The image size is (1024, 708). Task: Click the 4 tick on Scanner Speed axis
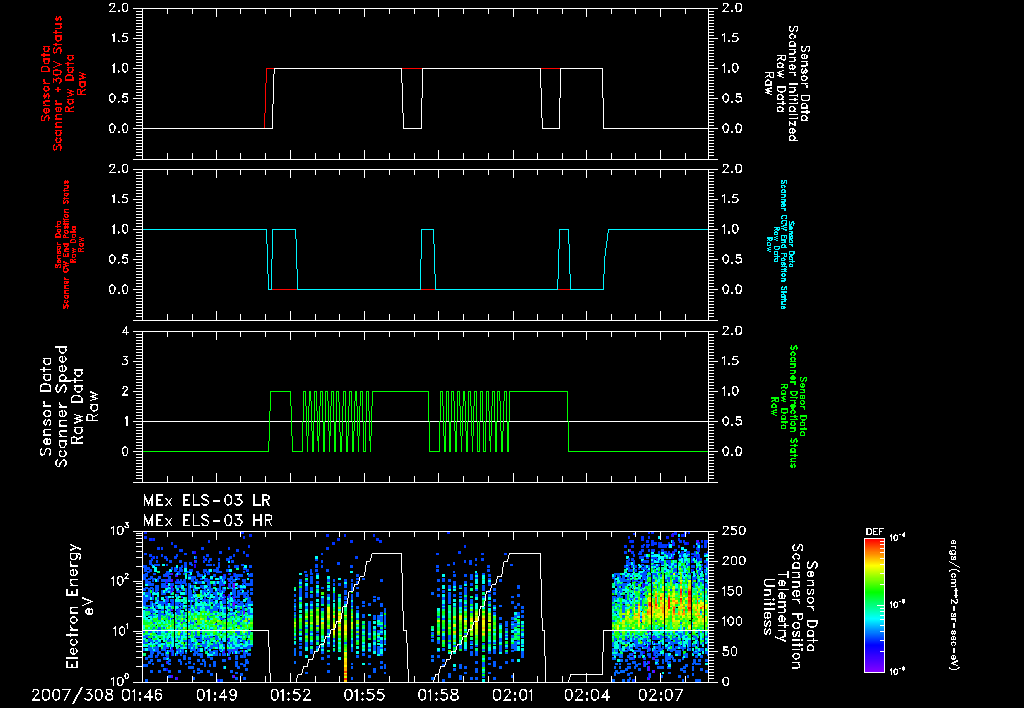point(125,330)
